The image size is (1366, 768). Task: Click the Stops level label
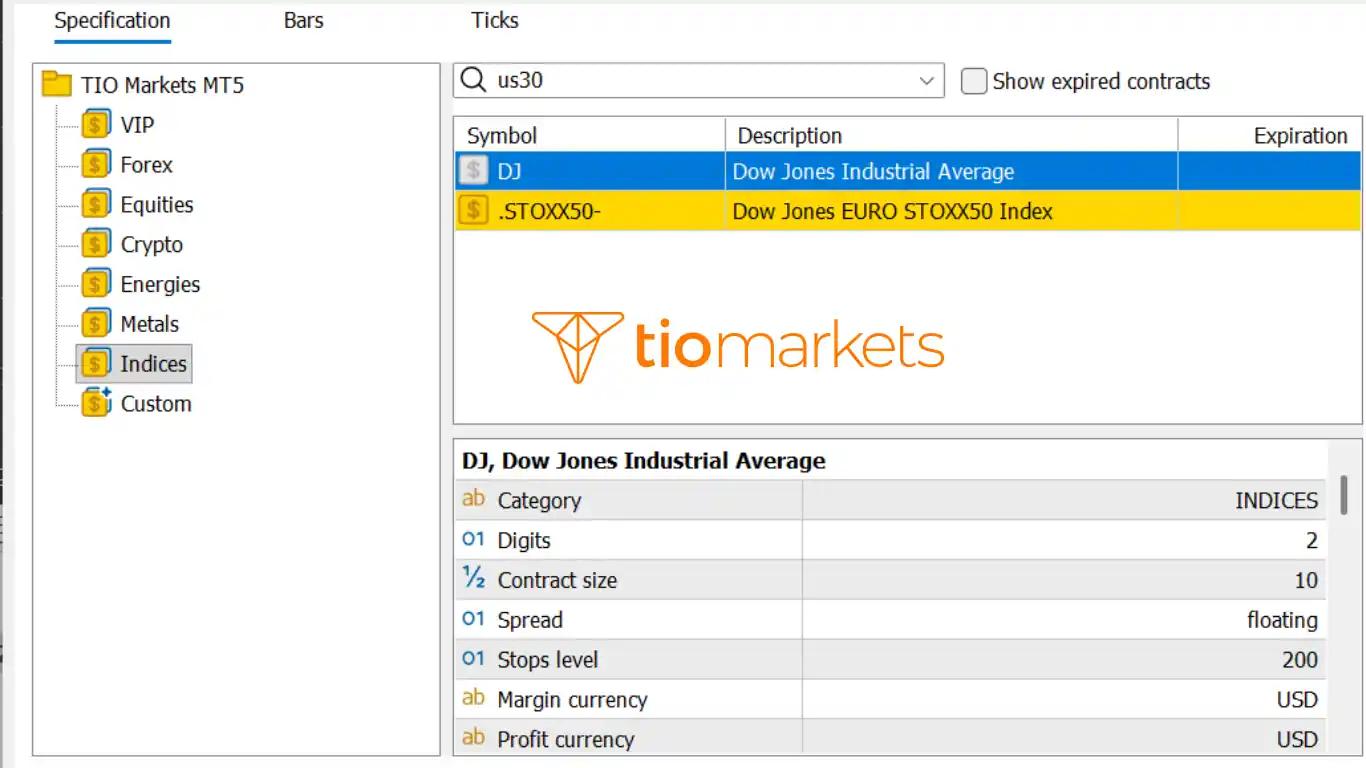coord(548,660)
